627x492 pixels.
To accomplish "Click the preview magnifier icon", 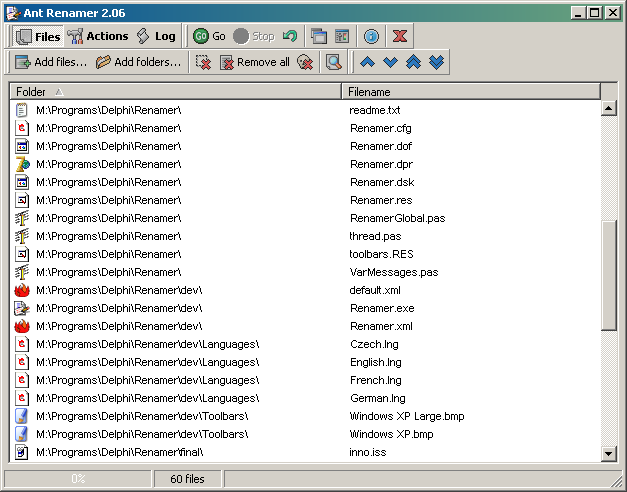I will tap(334, 62).
